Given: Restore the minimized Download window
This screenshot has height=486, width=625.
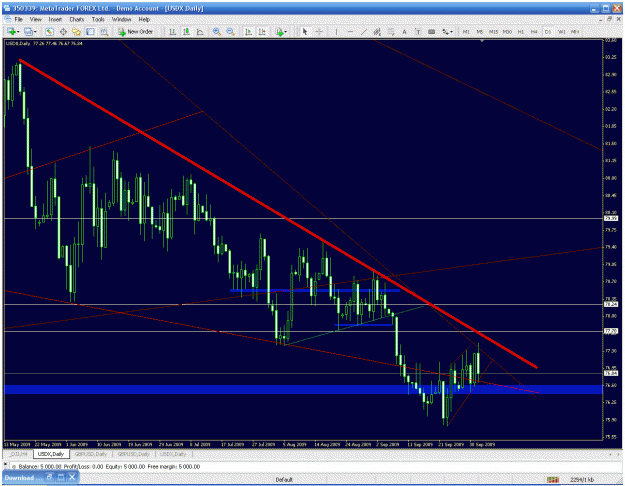Looking at the screenshot, I should pos(50,477).
